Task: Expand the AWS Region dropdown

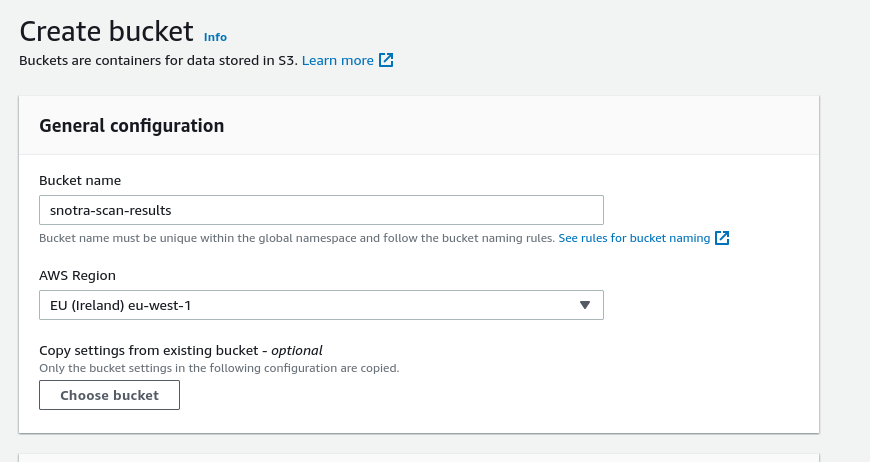Action: (x=320, y=305)
